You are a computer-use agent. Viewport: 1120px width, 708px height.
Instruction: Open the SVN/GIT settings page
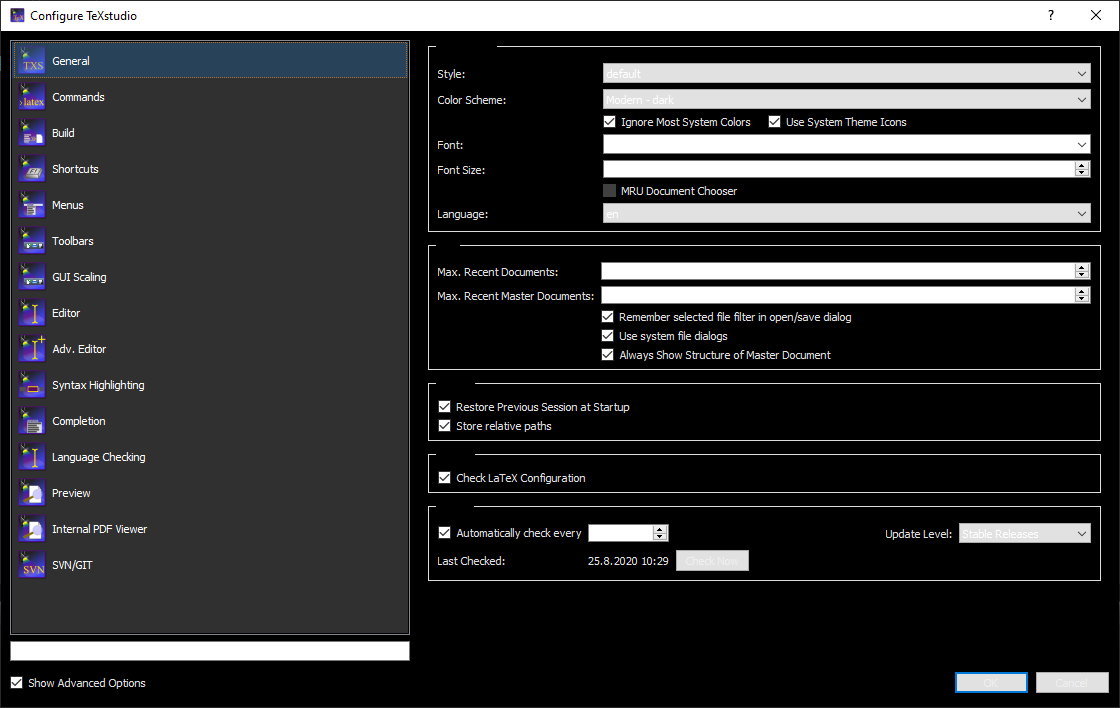point(210,565)
